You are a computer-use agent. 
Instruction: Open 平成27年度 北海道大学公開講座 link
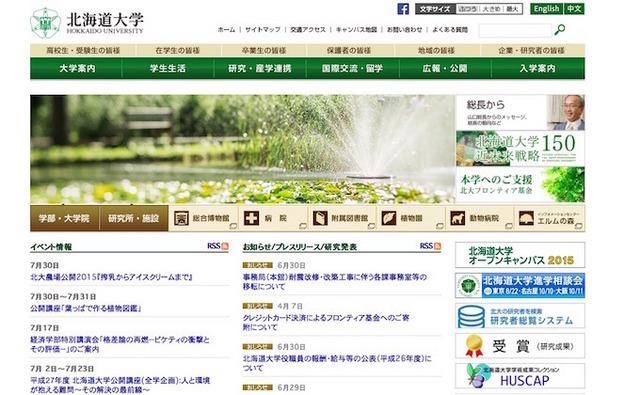[120, 385]
